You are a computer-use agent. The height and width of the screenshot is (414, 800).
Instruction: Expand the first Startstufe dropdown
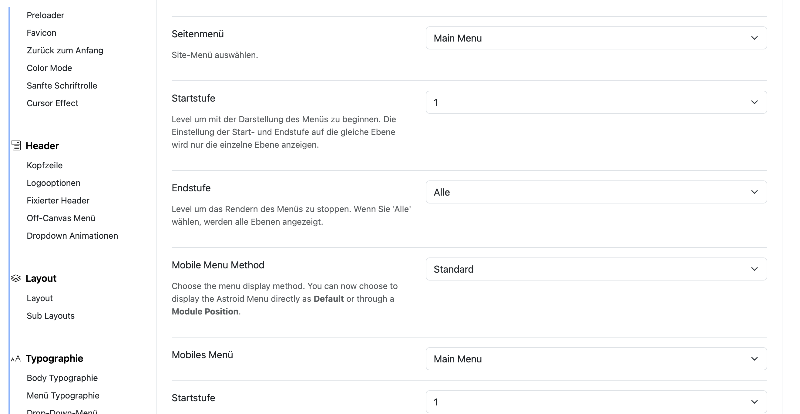click(596, 102)
